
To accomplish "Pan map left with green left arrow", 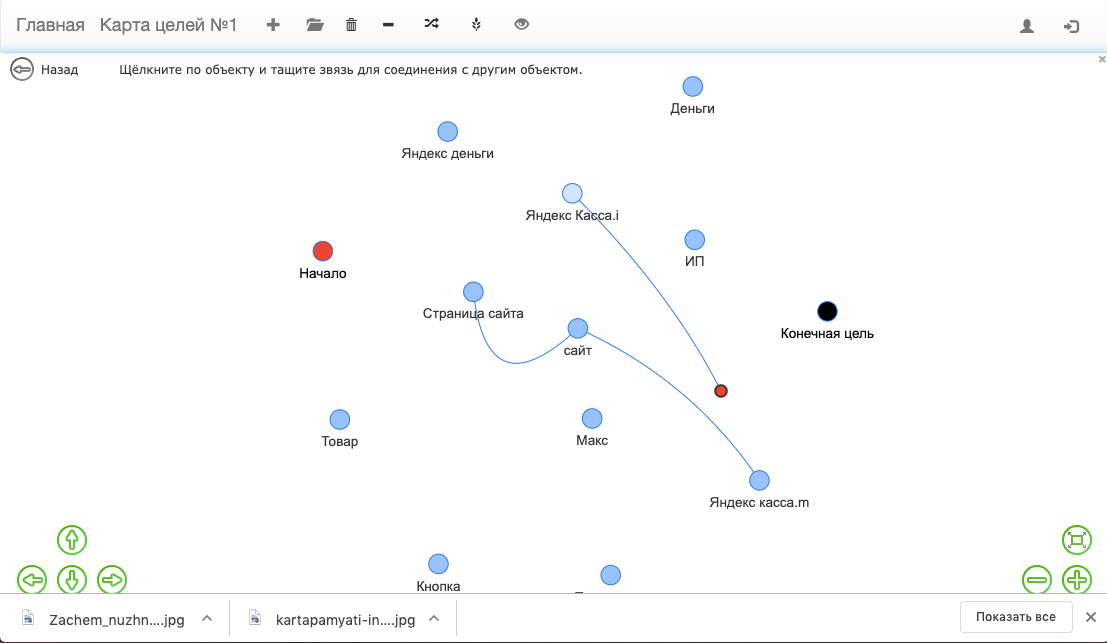I will point(32,580).
